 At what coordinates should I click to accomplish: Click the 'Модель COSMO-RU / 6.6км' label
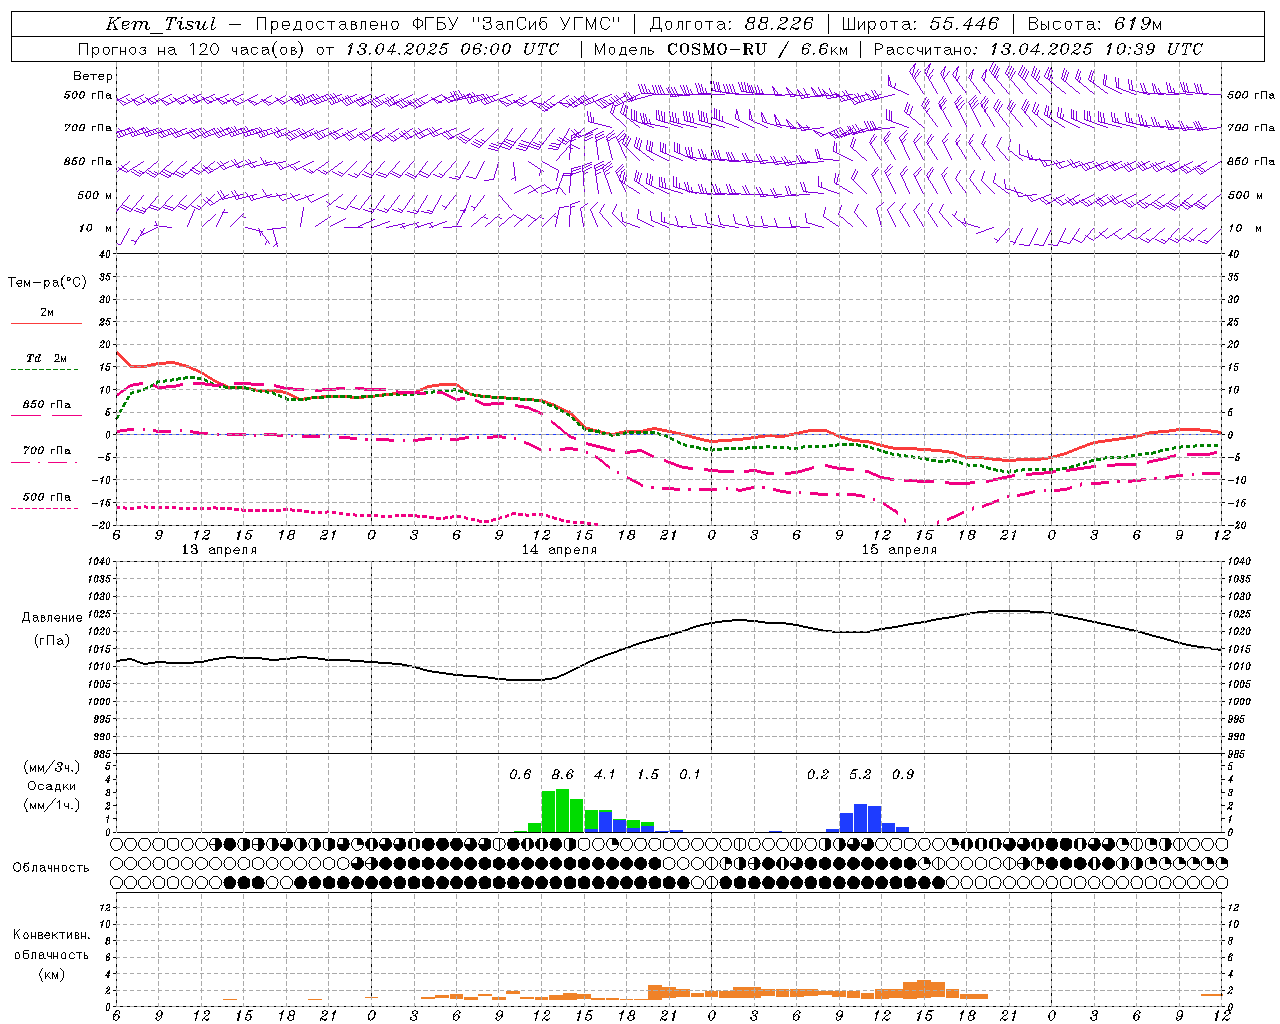click(x=721, y=49)
